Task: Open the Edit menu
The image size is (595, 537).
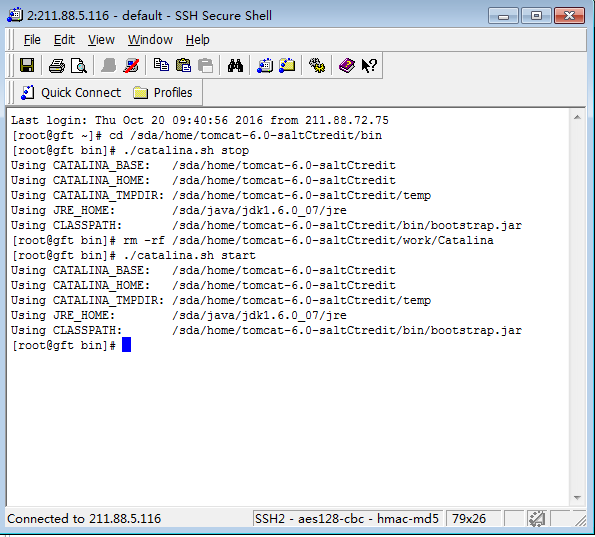Action: point(64,40)
